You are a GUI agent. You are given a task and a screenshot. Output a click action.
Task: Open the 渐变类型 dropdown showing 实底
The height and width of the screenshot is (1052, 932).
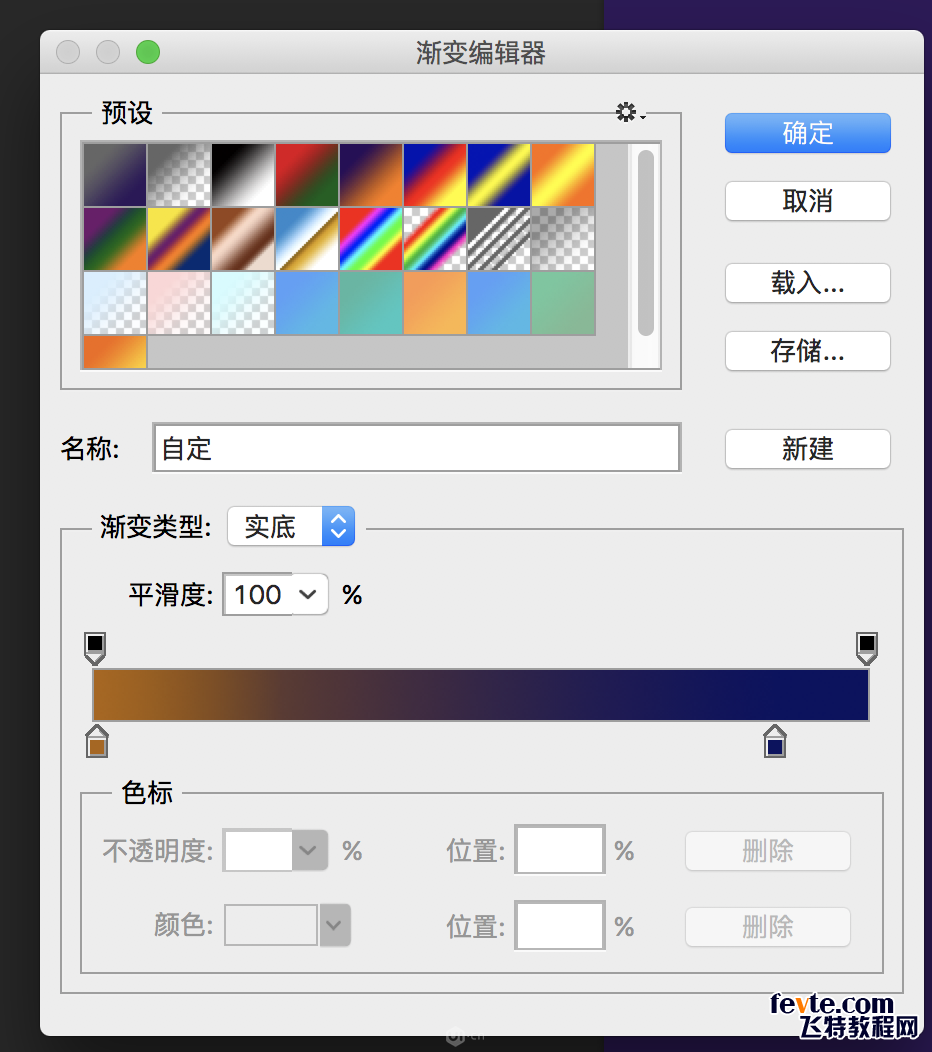(291, 526)
